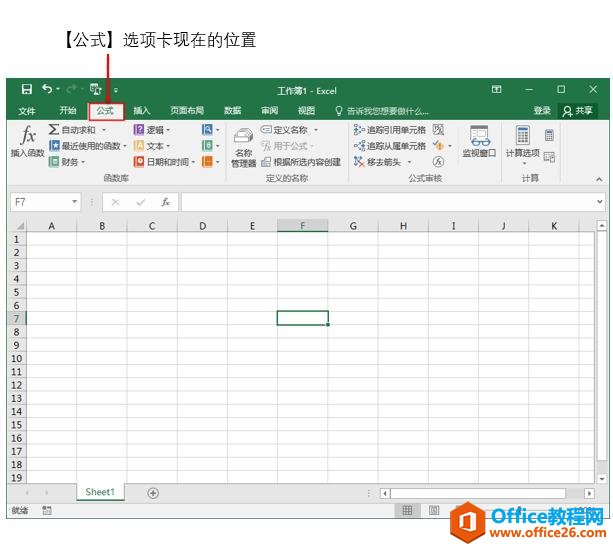This screenshot has width=613, height=550.
Task: Expand the formula bar chevron
Action: [600, 202]
